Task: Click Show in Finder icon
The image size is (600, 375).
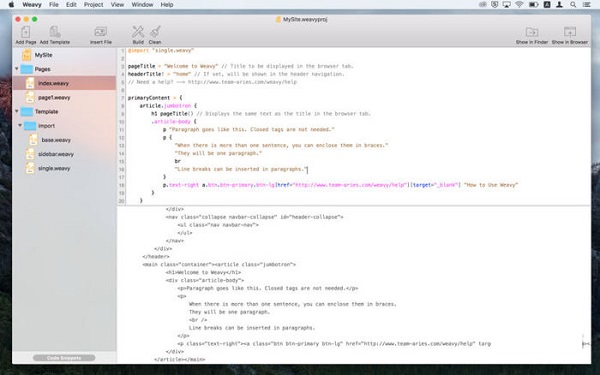Action: 532,32
